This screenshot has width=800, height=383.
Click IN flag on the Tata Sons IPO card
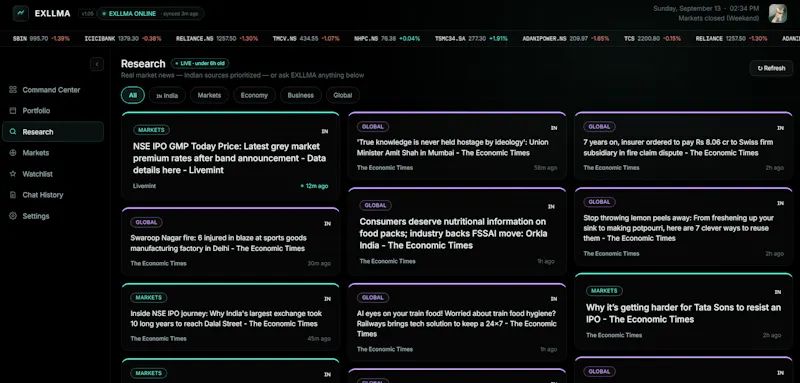tap(778, 292)
